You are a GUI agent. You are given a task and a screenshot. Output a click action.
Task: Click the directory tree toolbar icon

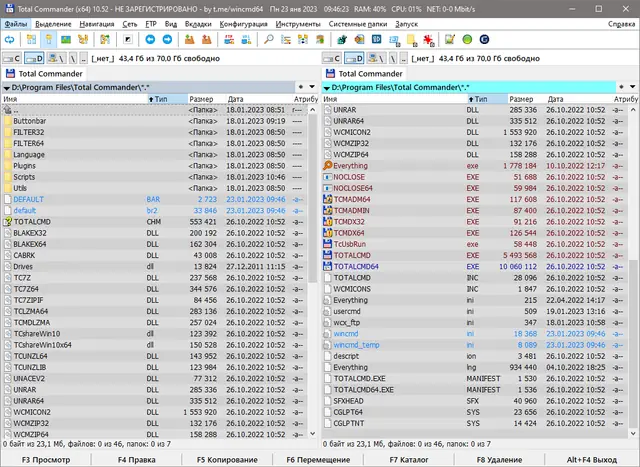pyautogui.click(x=83, y=40)
